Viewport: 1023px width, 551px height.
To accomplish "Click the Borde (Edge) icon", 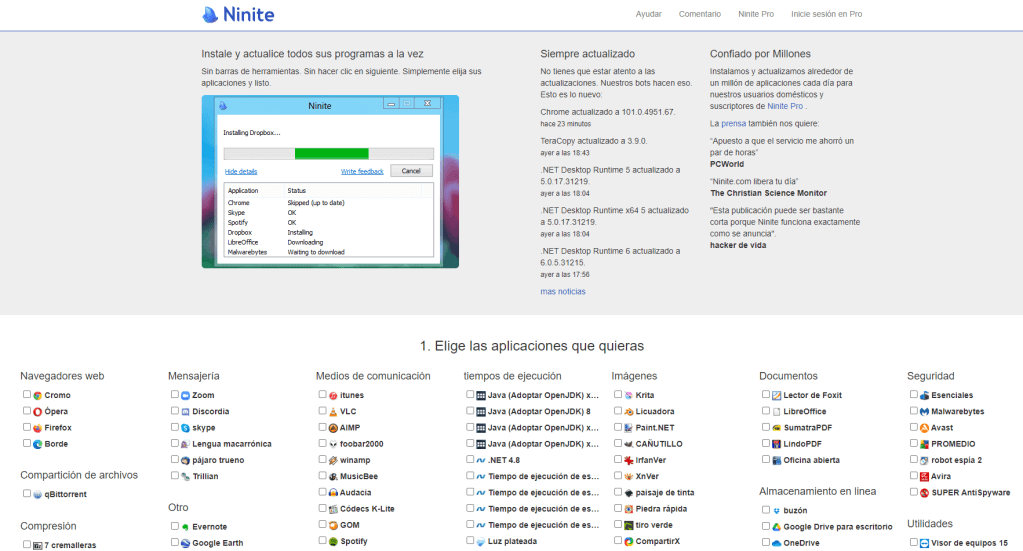I will tap(38, 444).
